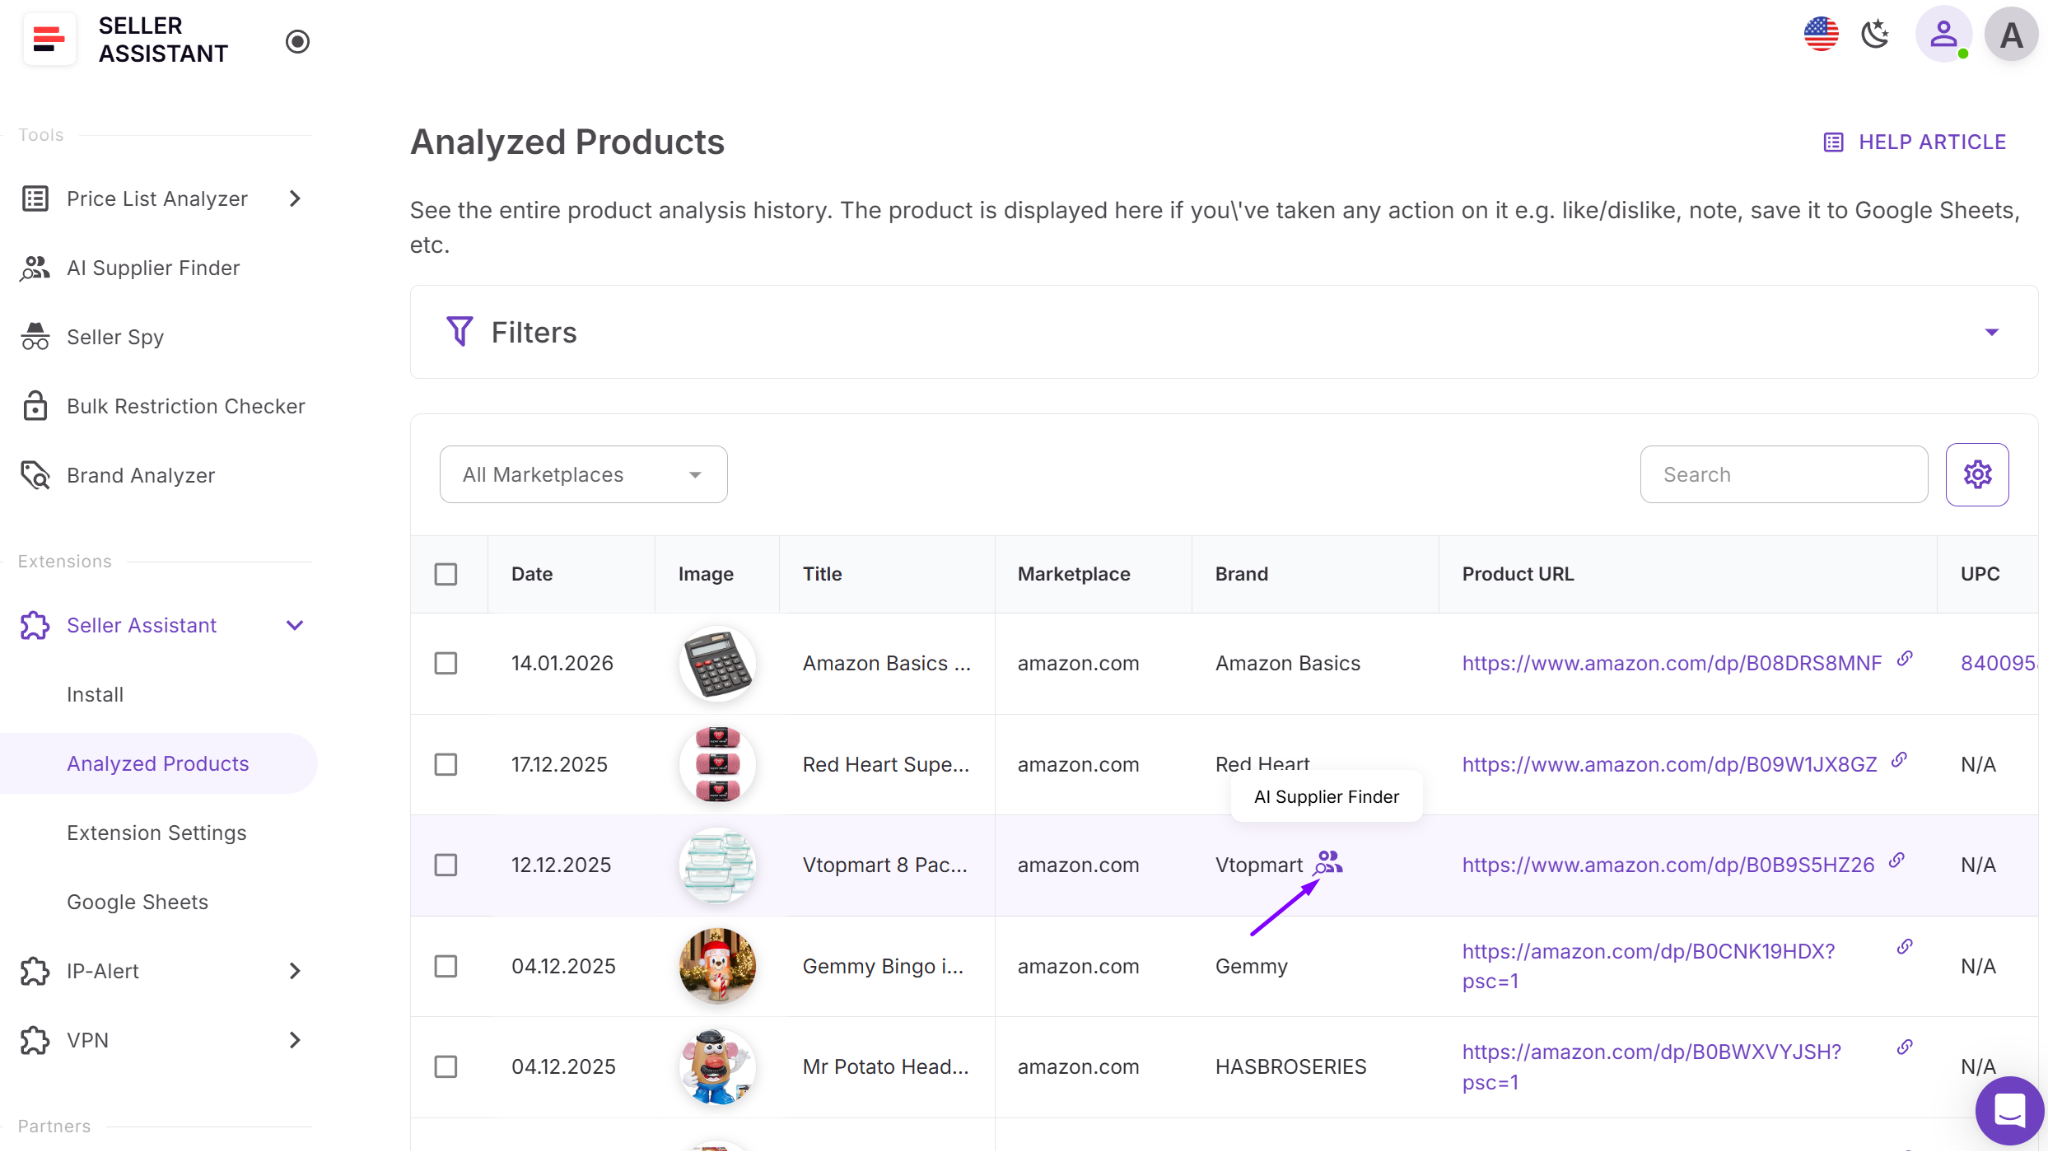This screenshot has height=1151, width=2048.
Task: Open the table settings gear icon
Action: 1976,474
